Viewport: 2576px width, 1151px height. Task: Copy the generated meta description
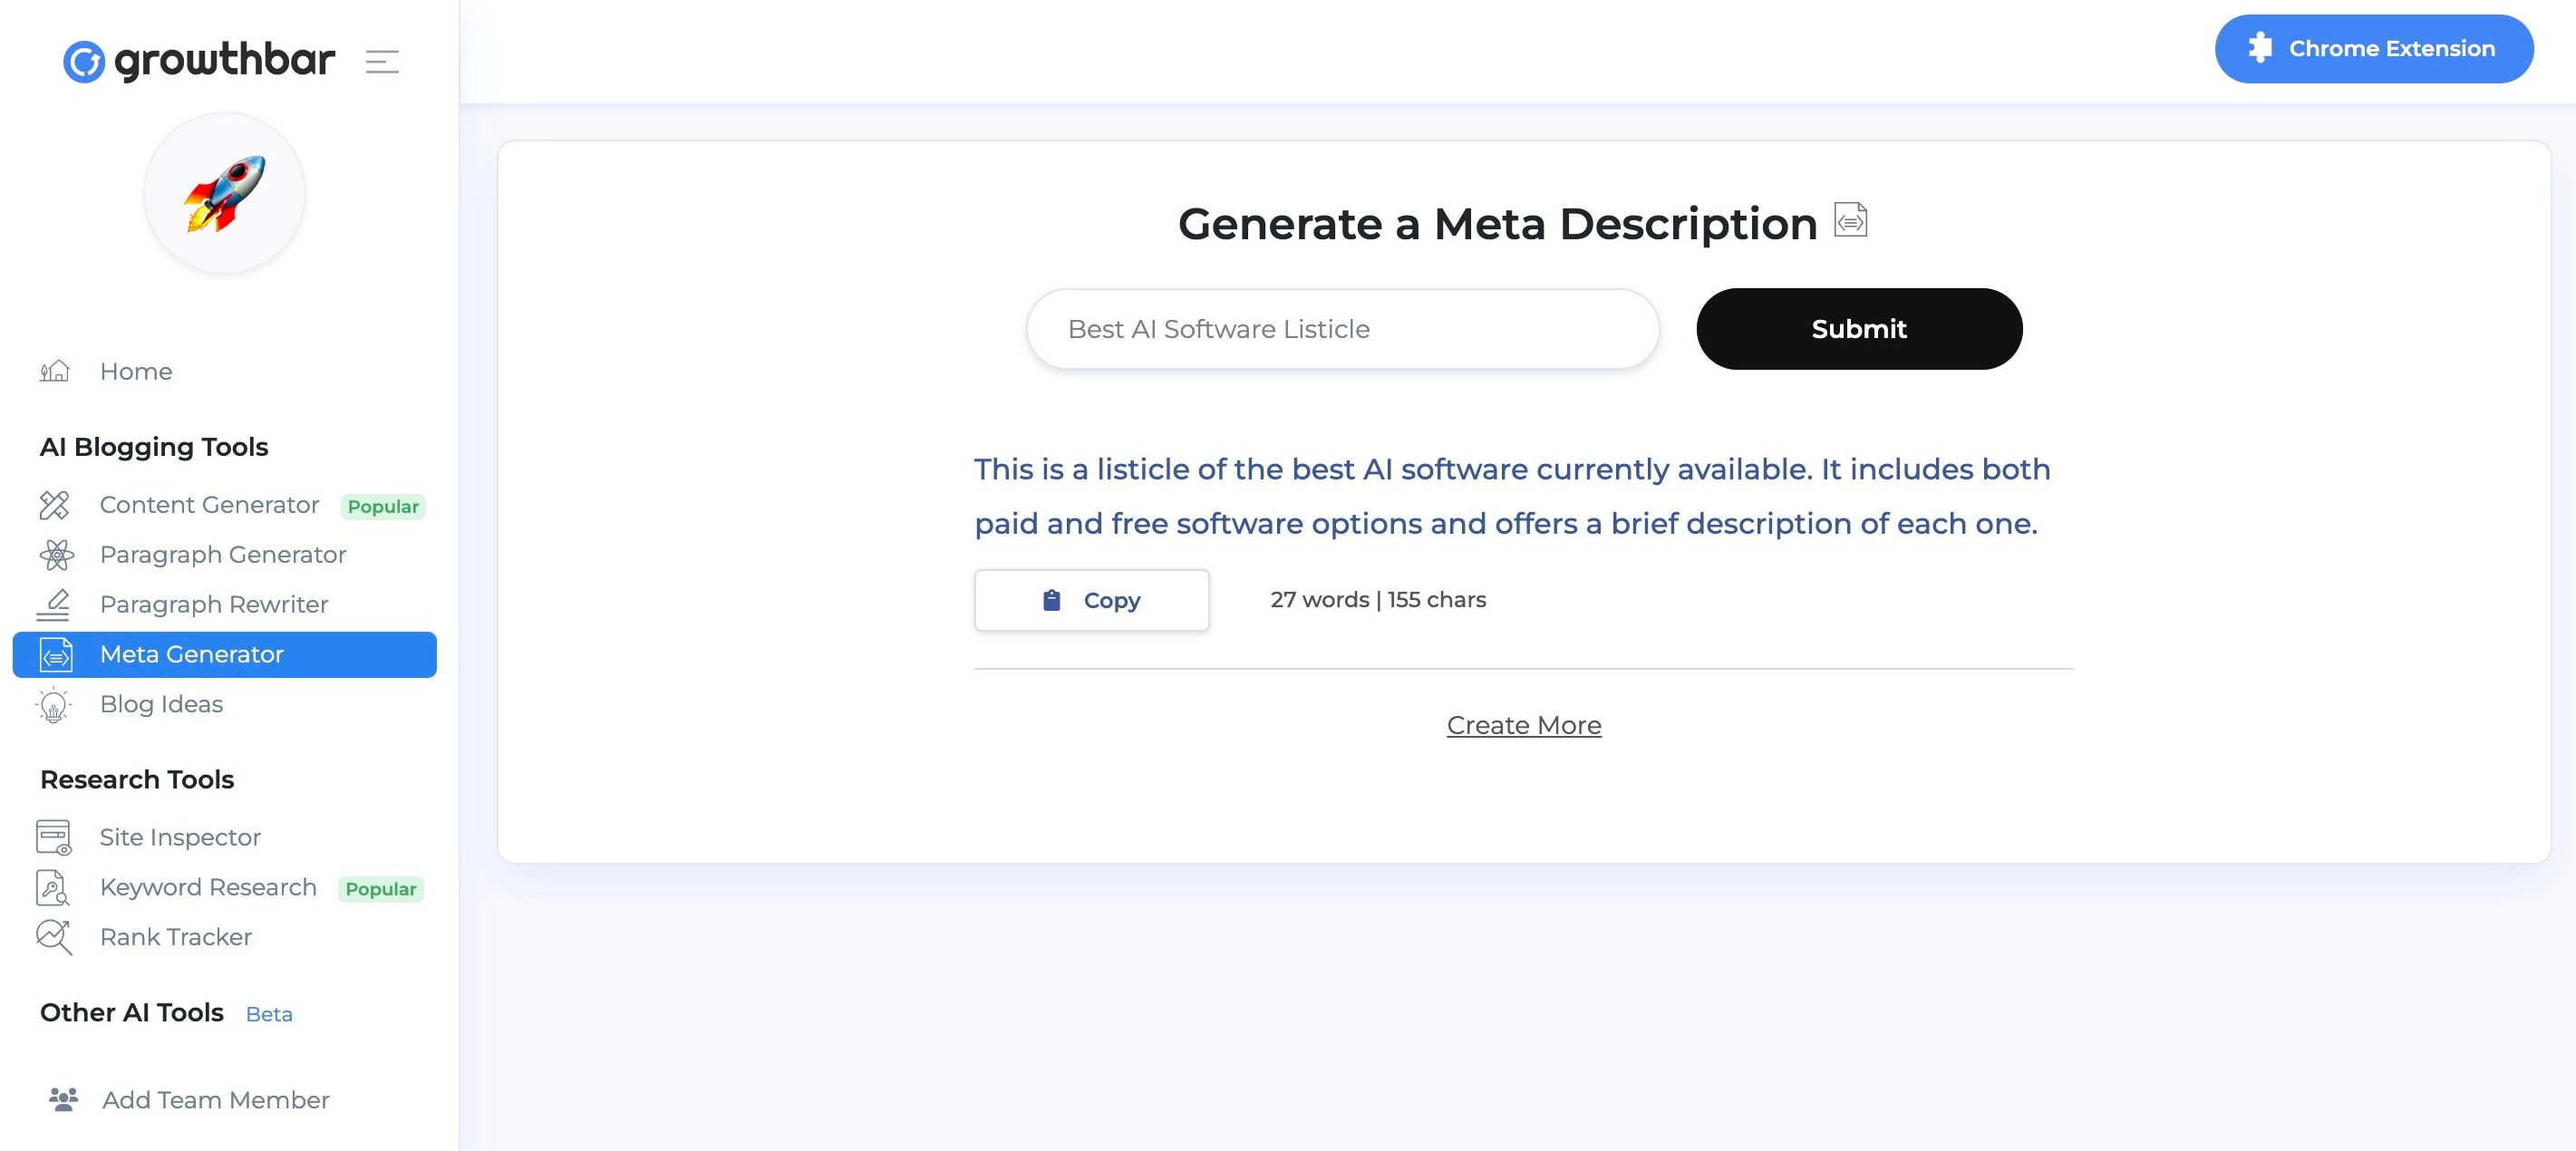pyautogui.click(x=1092, y=600)
